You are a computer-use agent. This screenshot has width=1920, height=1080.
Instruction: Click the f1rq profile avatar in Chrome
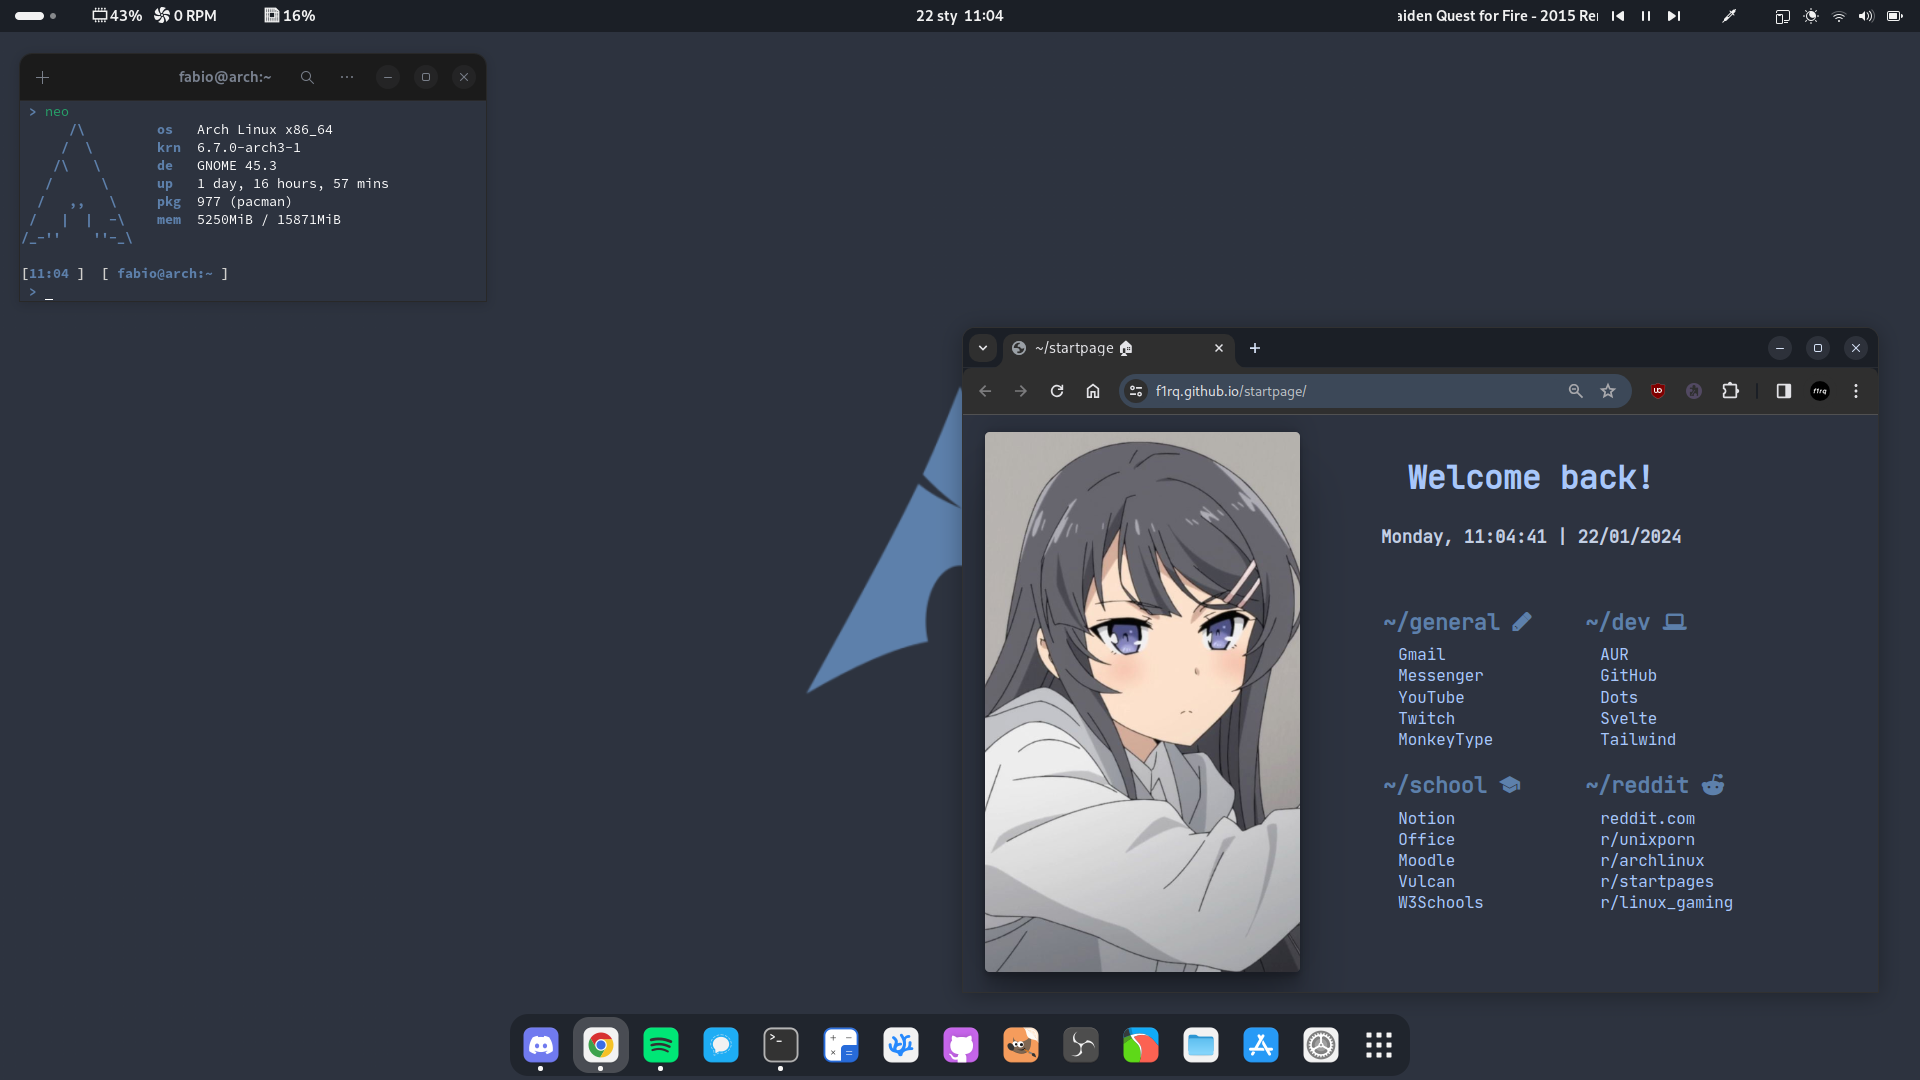point(1820,391)
